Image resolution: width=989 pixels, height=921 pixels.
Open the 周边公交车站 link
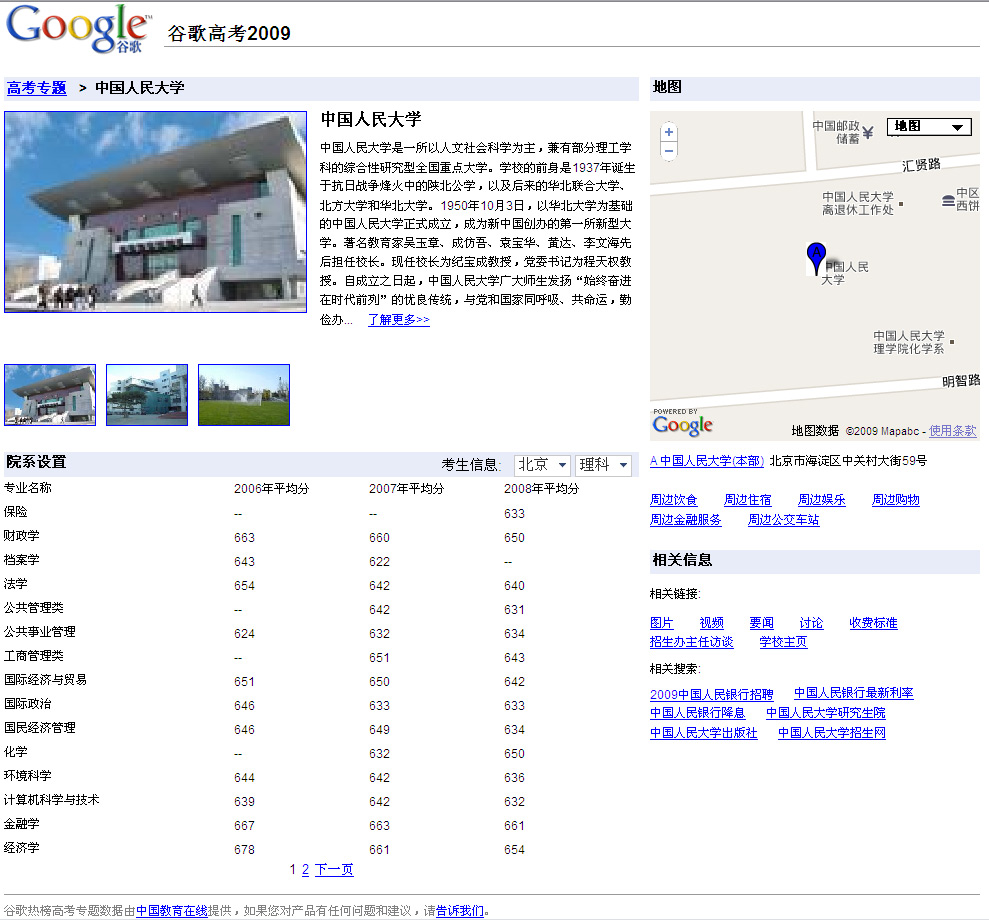click(783, 520)
